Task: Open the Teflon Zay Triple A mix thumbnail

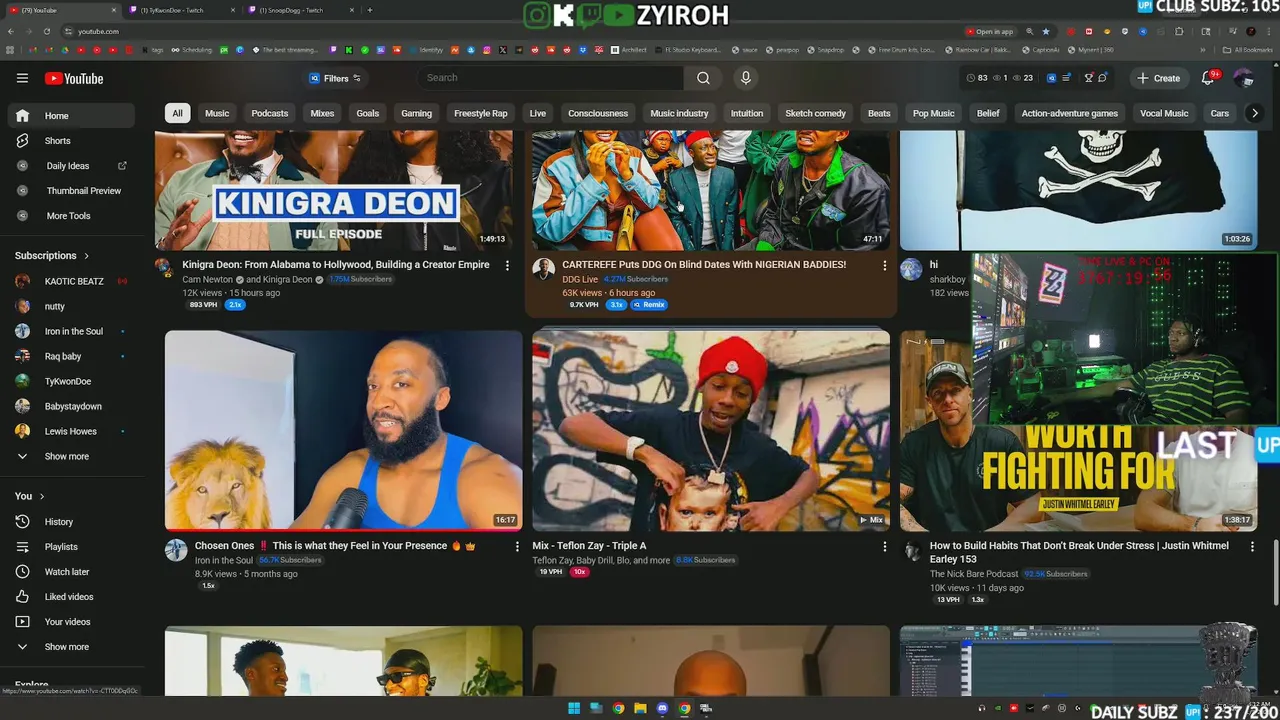Action: point(710,430)
